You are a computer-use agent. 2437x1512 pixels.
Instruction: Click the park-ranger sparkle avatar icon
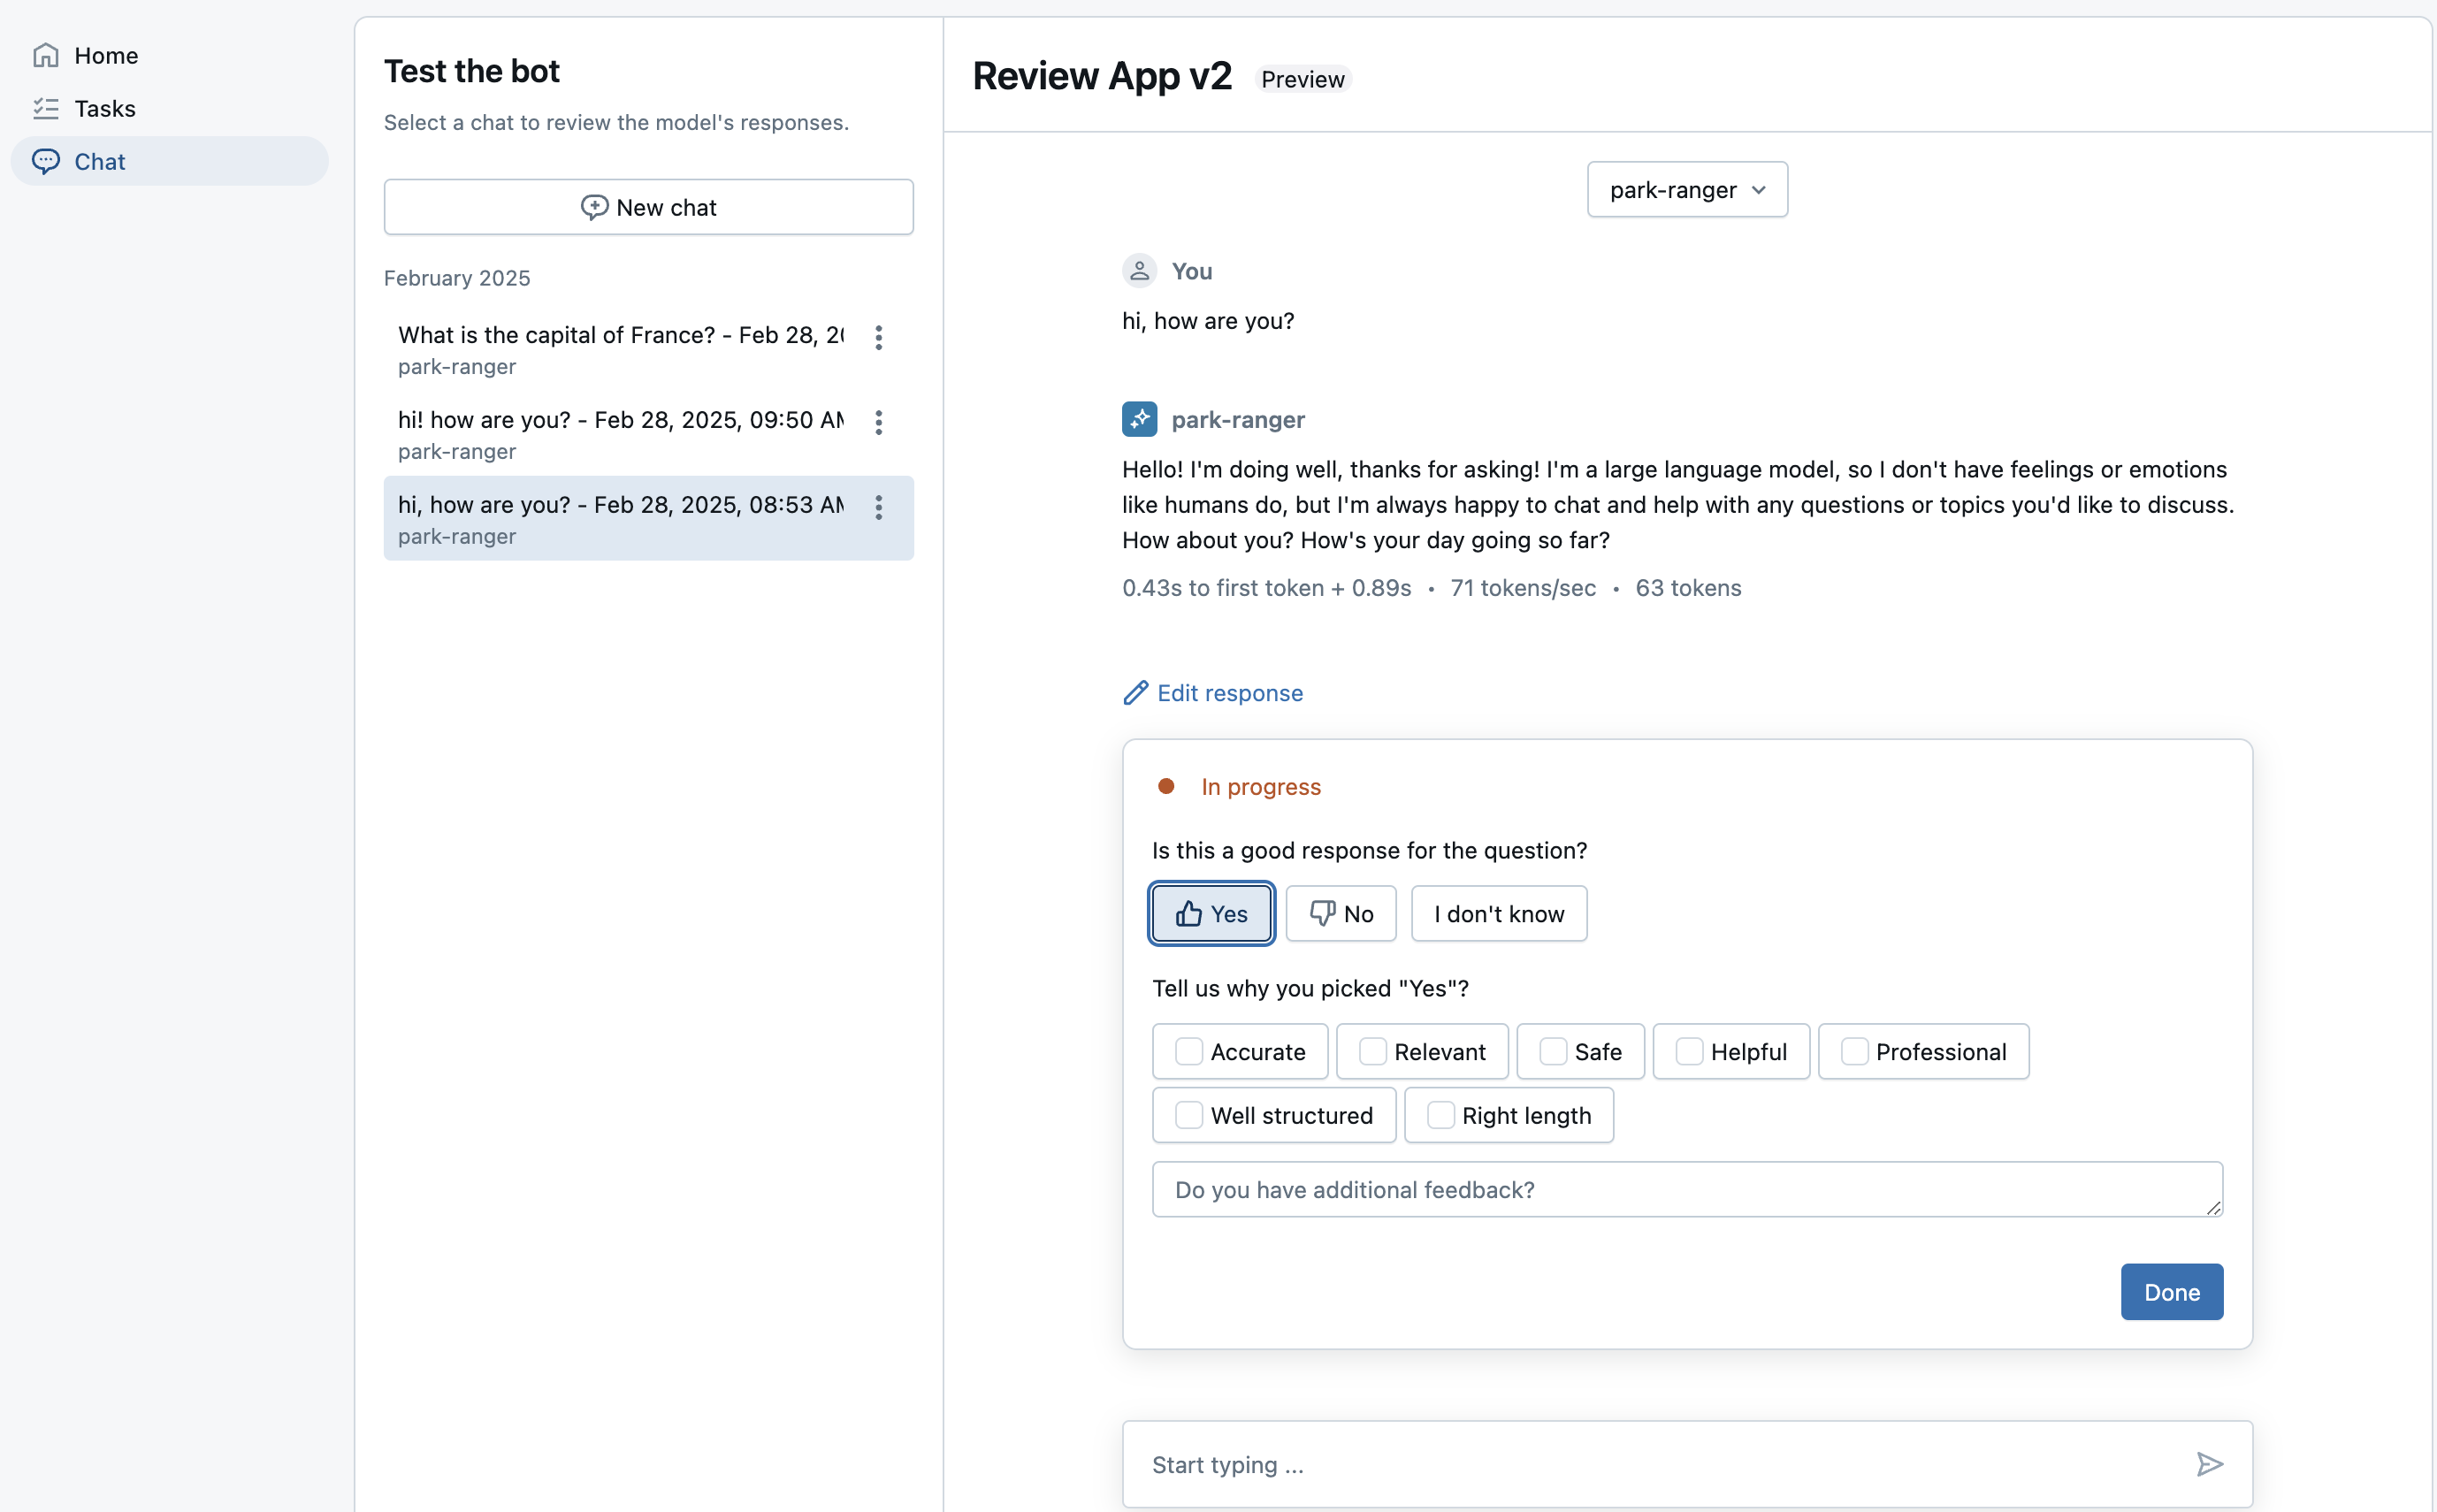[x=1139, y=419]
